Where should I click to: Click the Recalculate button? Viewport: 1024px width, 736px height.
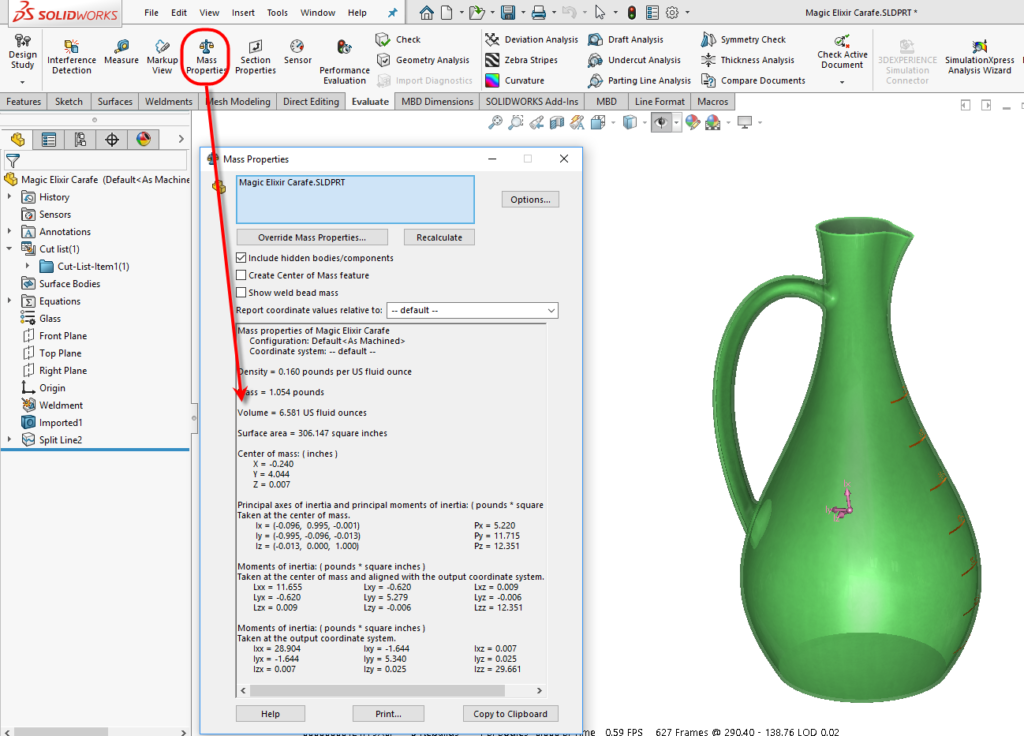point(439,238)
